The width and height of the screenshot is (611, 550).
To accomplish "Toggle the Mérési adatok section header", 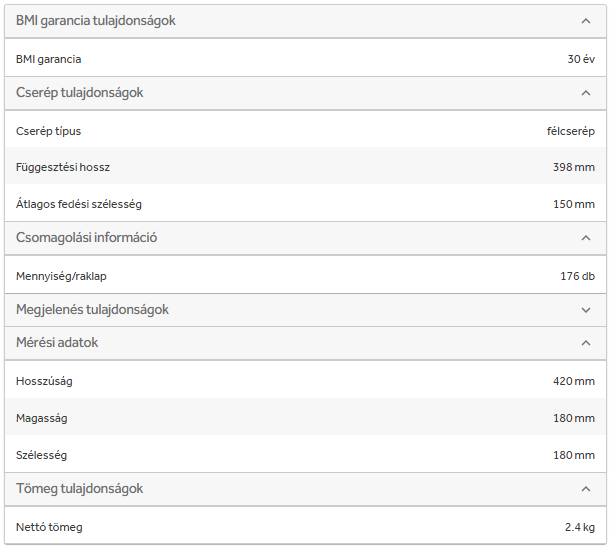I will coord(57,343).
